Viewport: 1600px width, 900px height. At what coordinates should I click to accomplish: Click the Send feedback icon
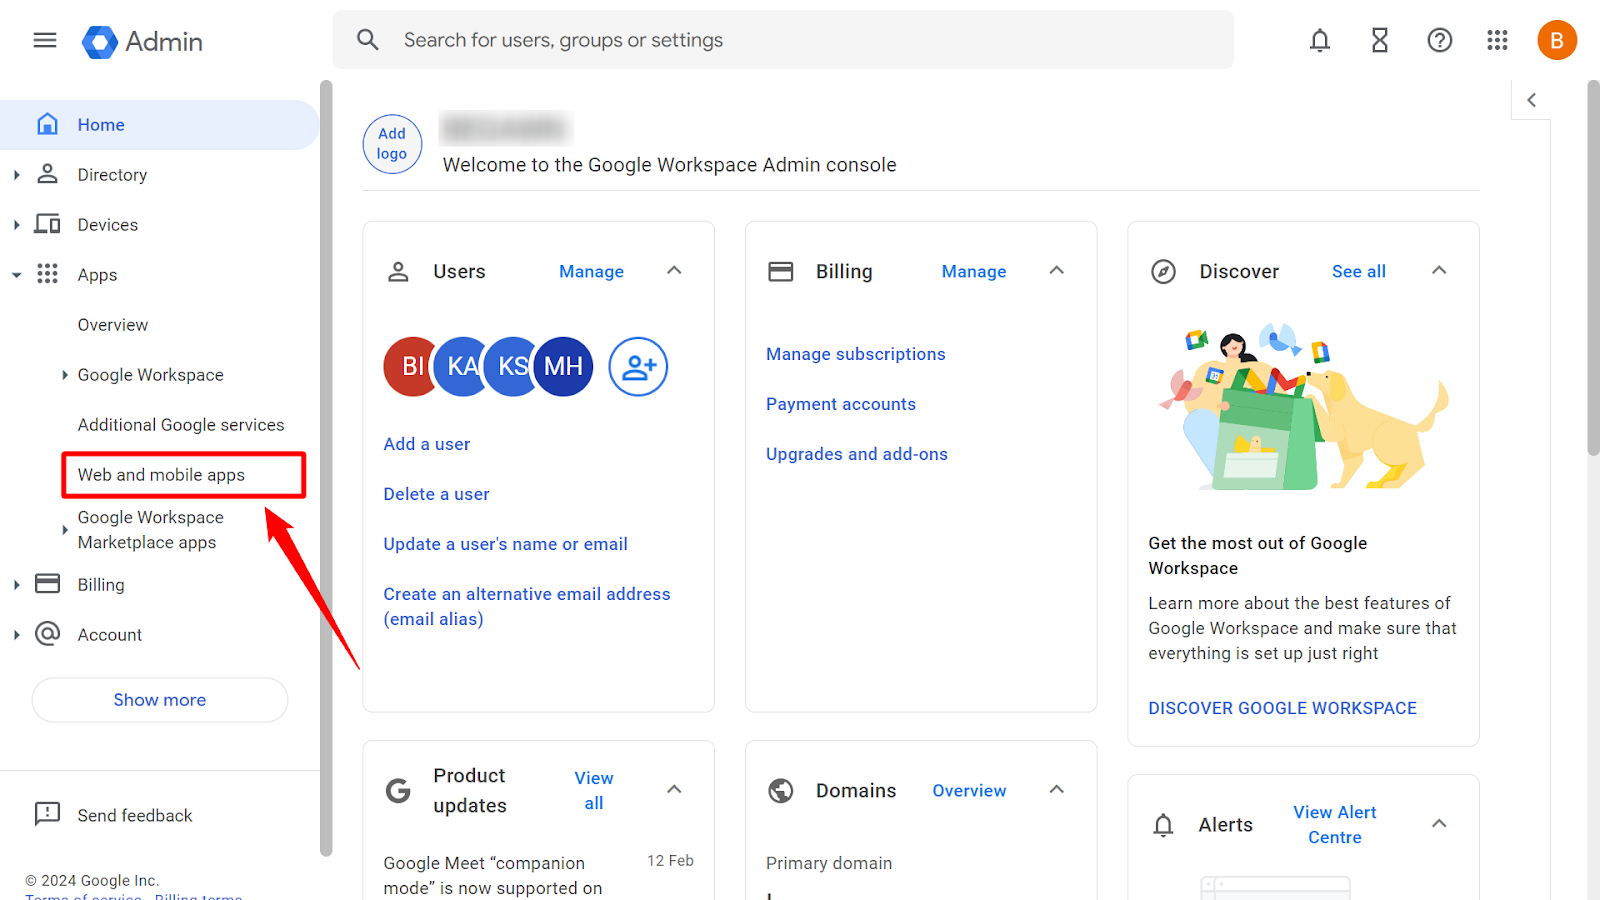(47, 814)
